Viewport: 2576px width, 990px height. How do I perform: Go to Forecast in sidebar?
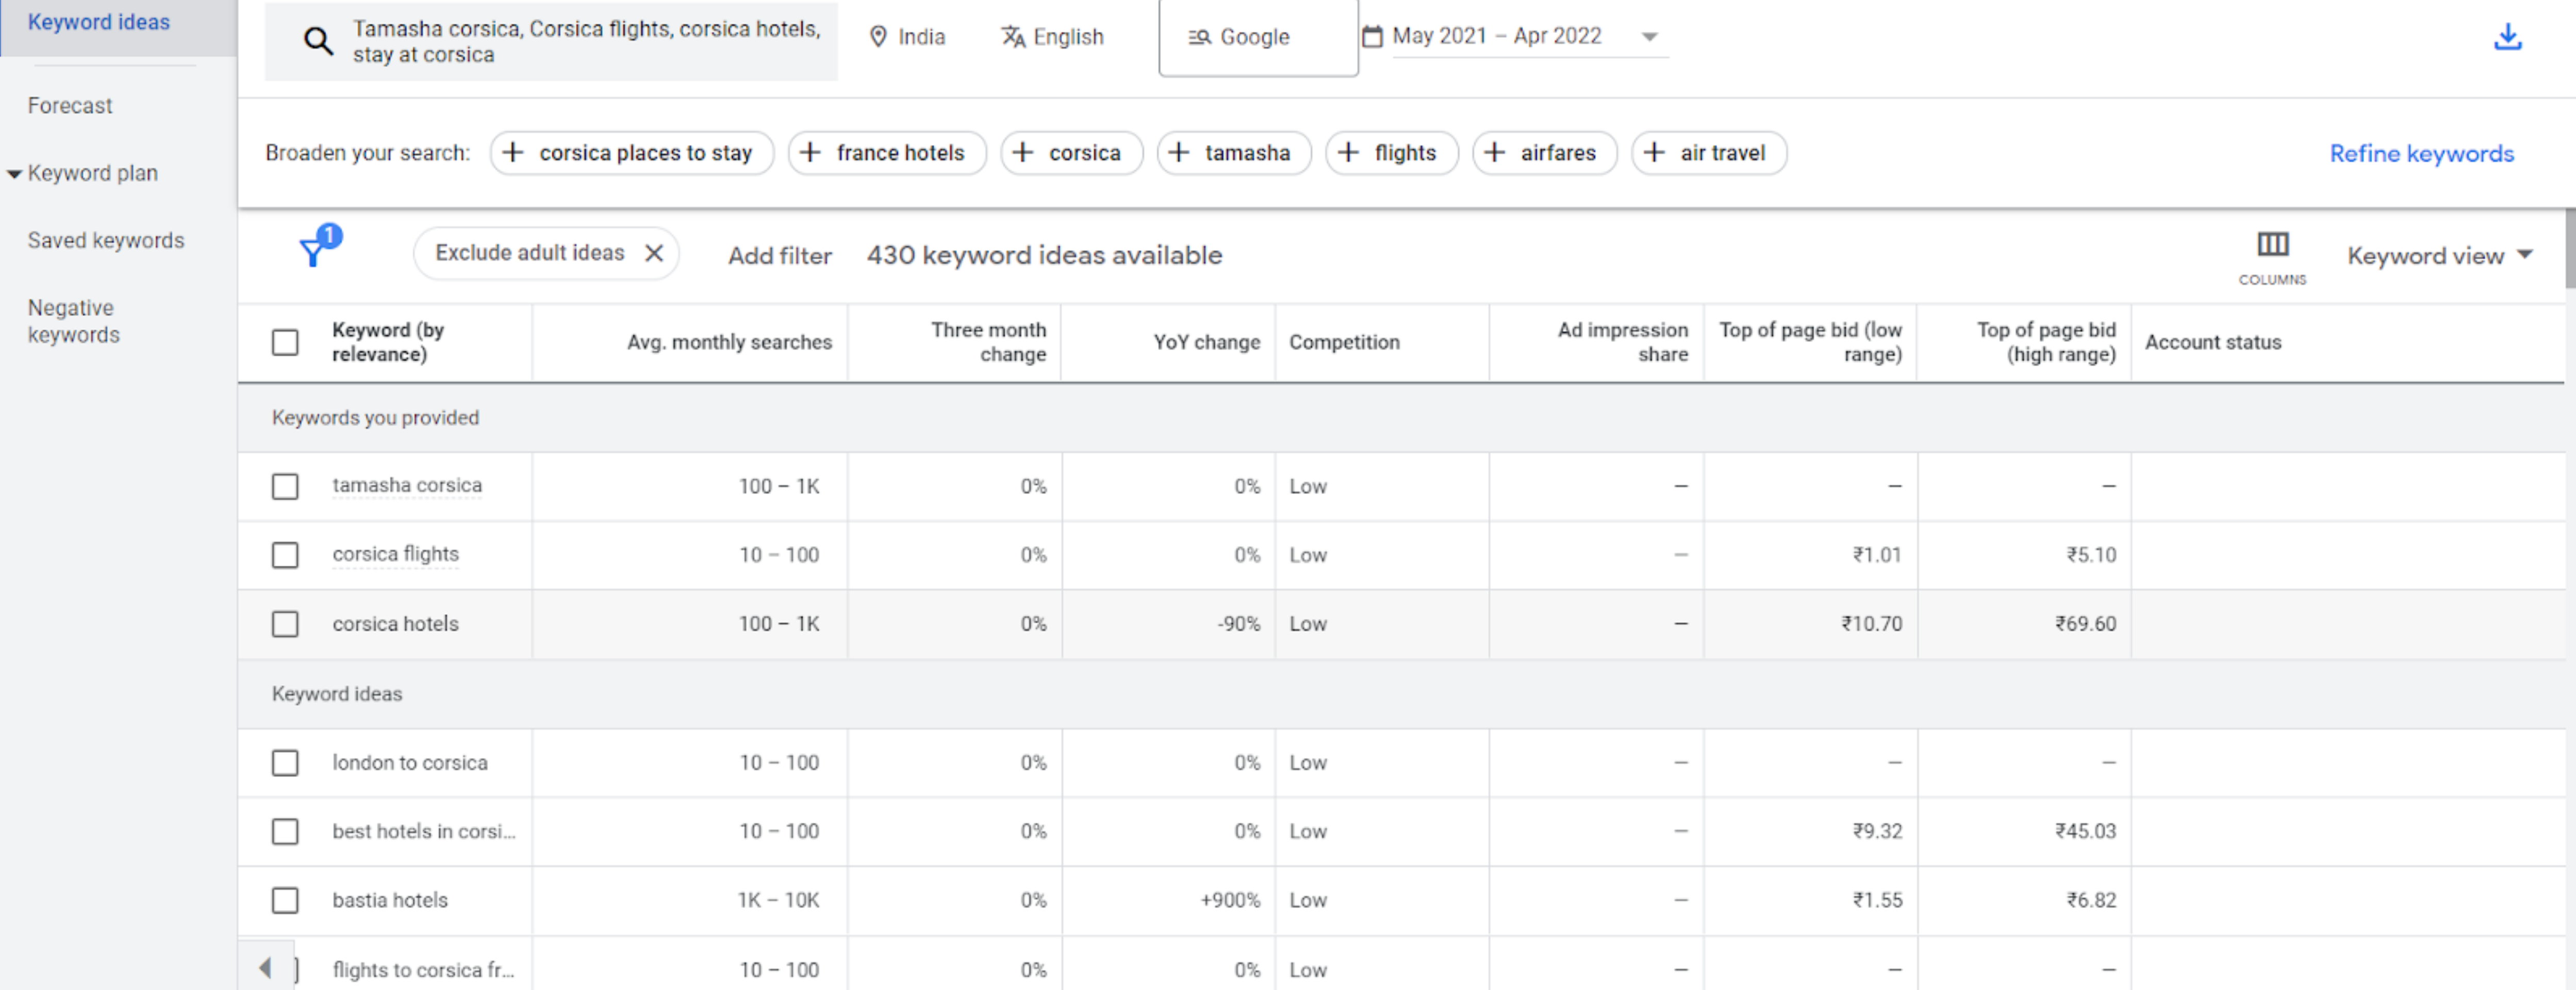pyautogui.click(x=70, y=106)
